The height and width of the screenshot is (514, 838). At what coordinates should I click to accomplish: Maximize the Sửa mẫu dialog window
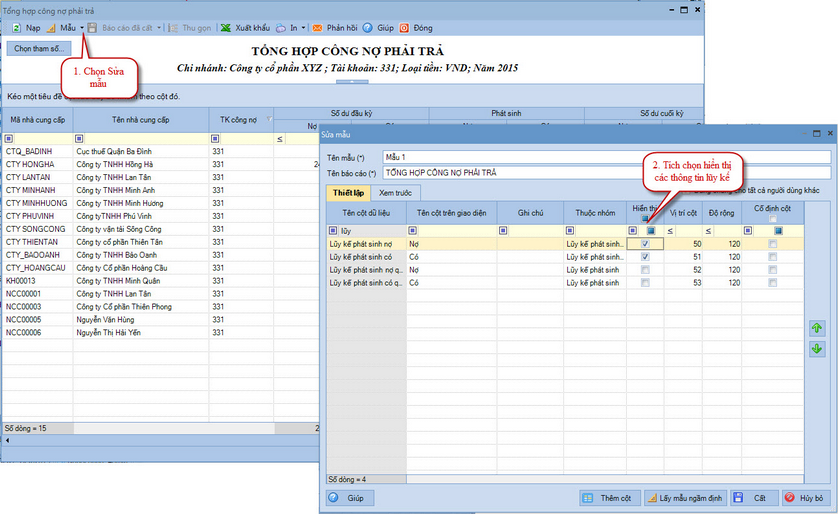[x=817, y=134]
